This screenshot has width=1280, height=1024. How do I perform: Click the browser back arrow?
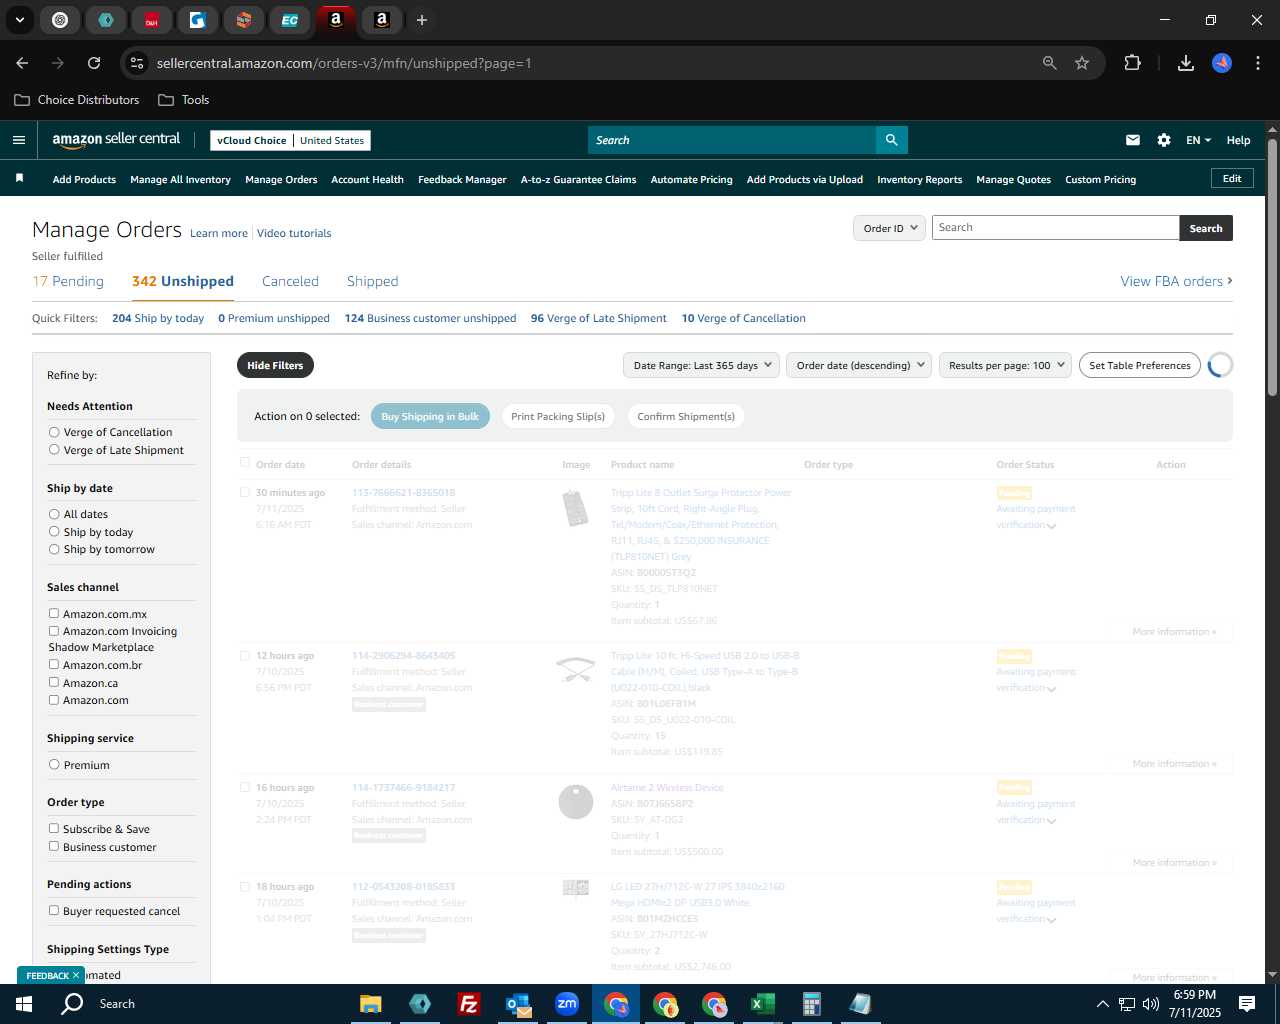pyautogui.click(x=22, y=63)
